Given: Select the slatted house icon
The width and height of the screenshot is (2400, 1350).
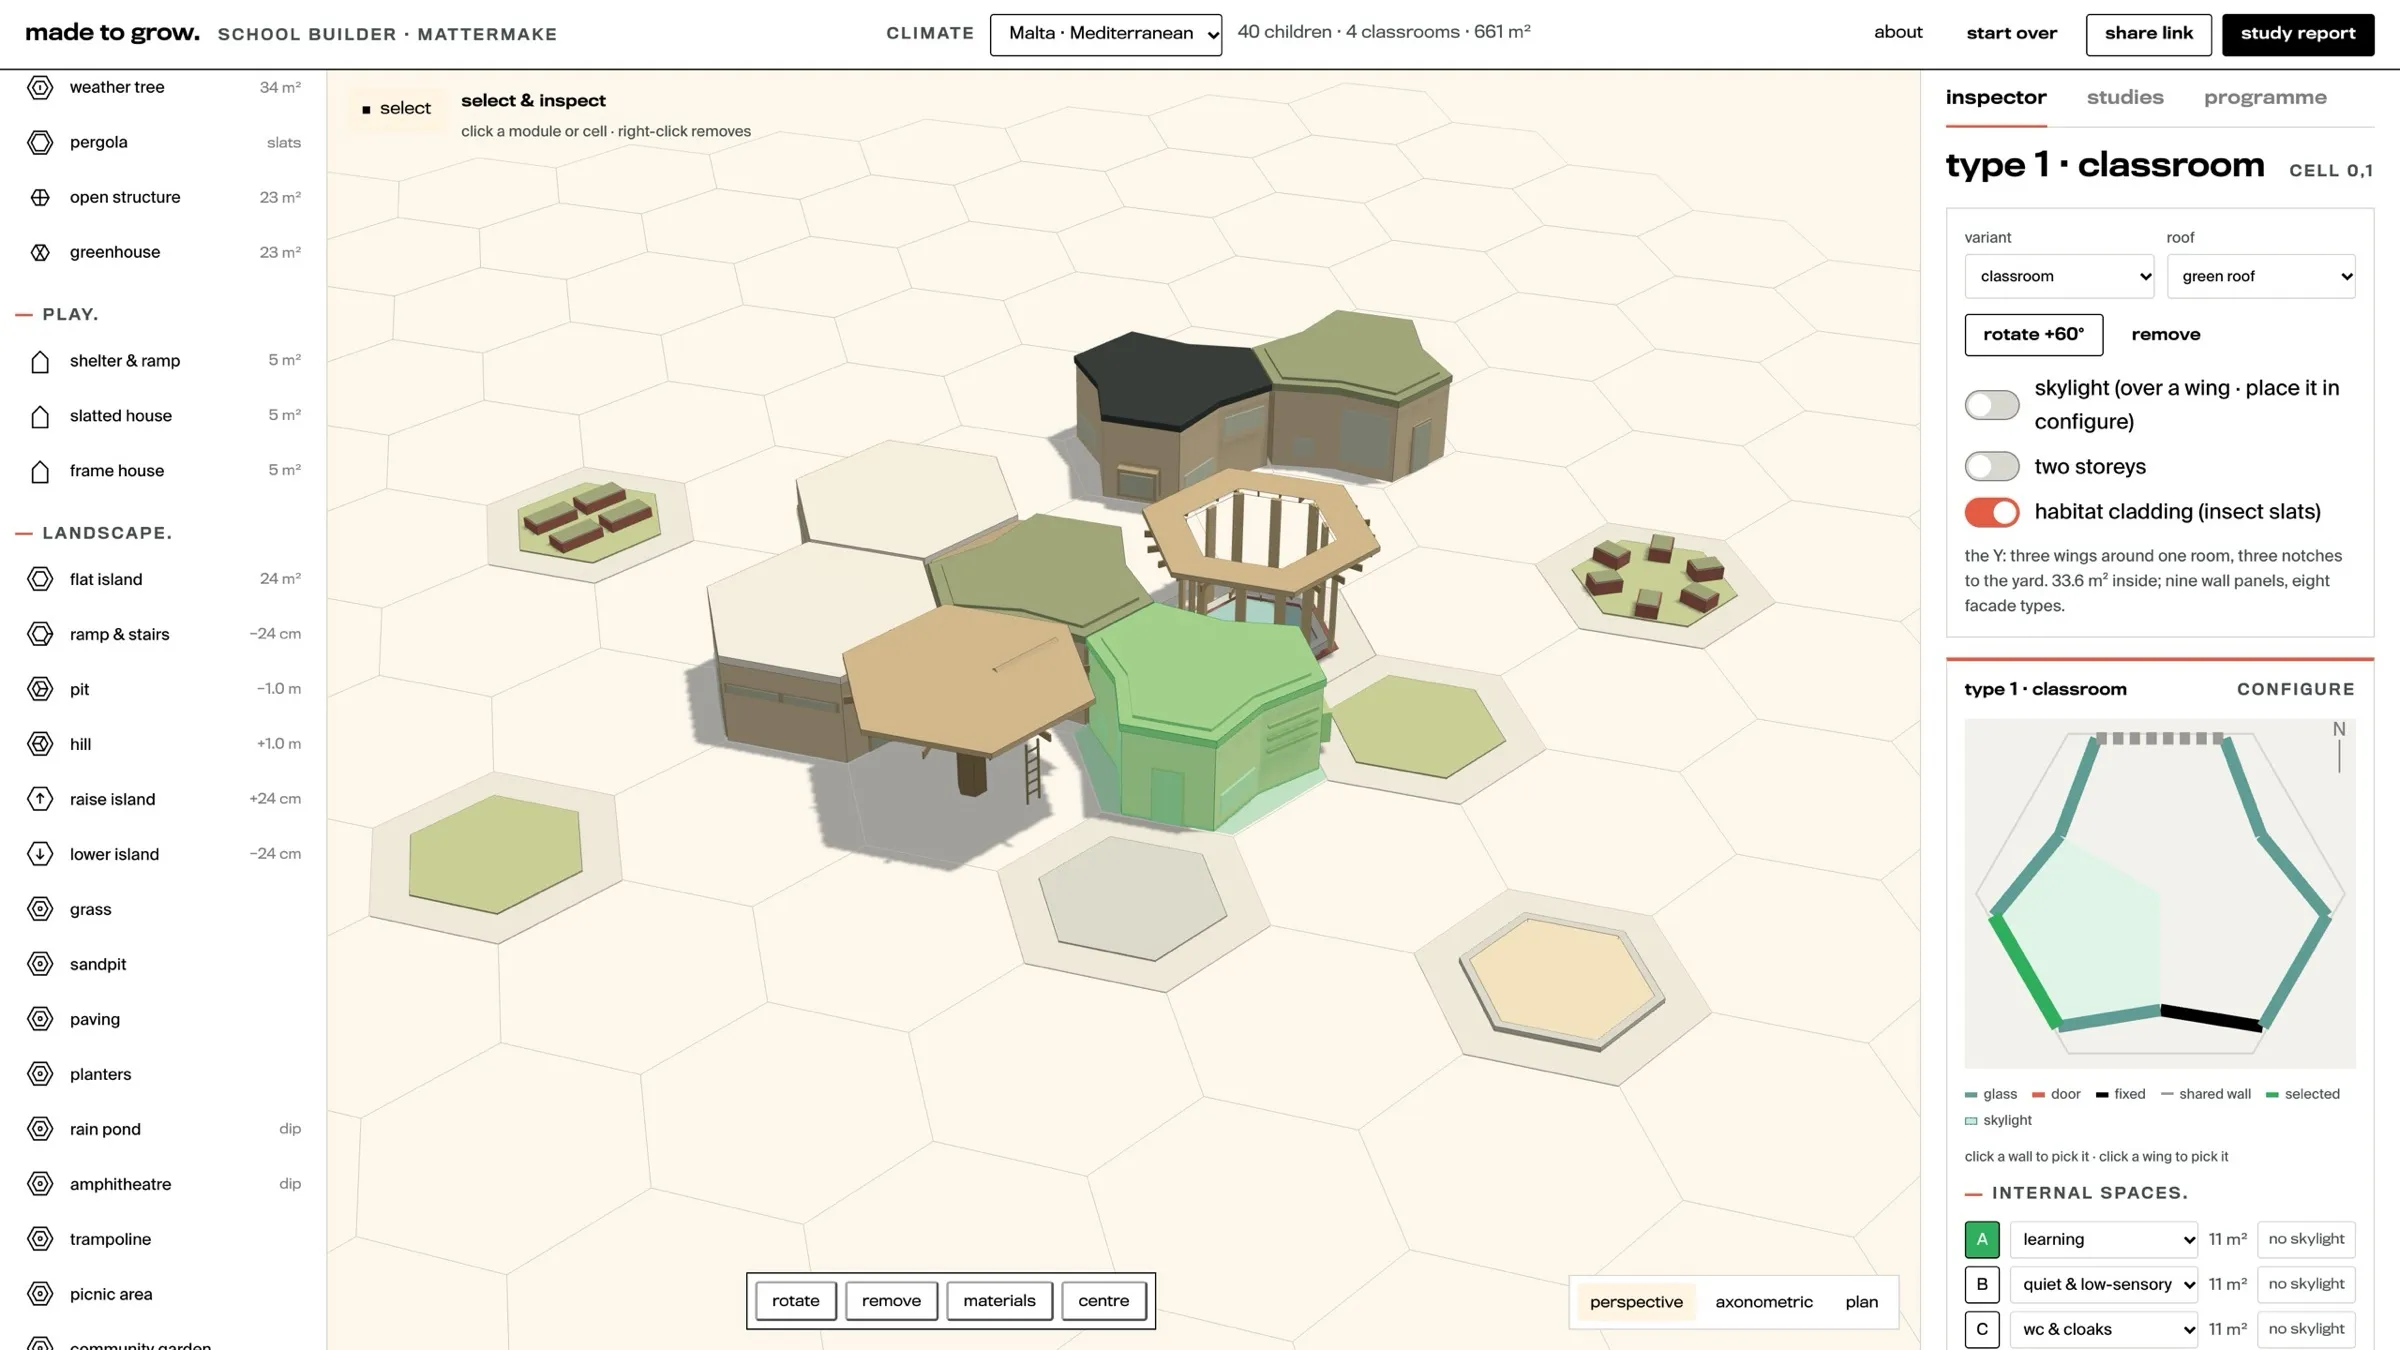Looking at the screenshot, I should click(40, 416).
